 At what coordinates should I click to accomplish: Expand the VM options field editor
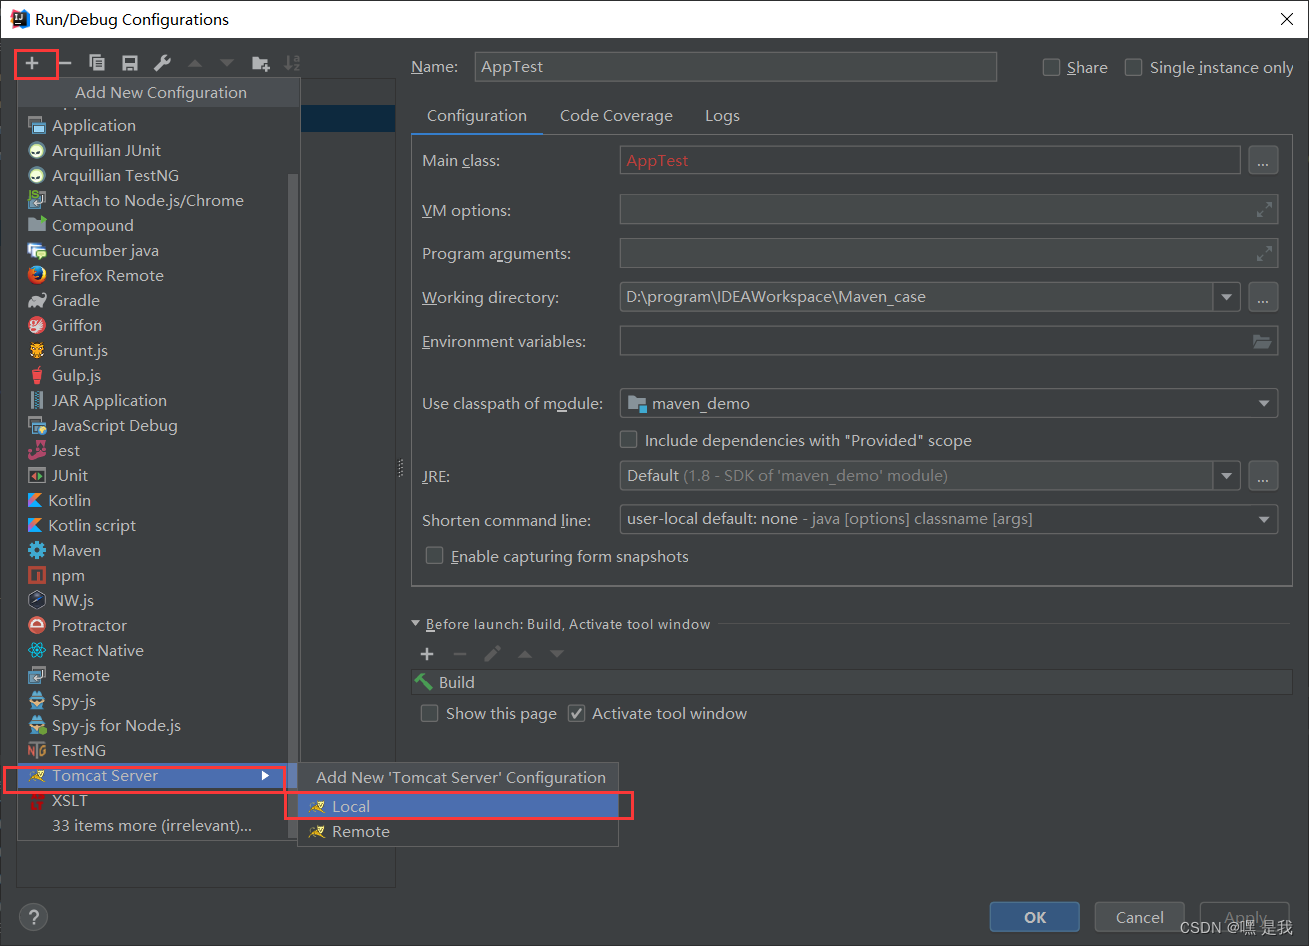point(1264,210)
